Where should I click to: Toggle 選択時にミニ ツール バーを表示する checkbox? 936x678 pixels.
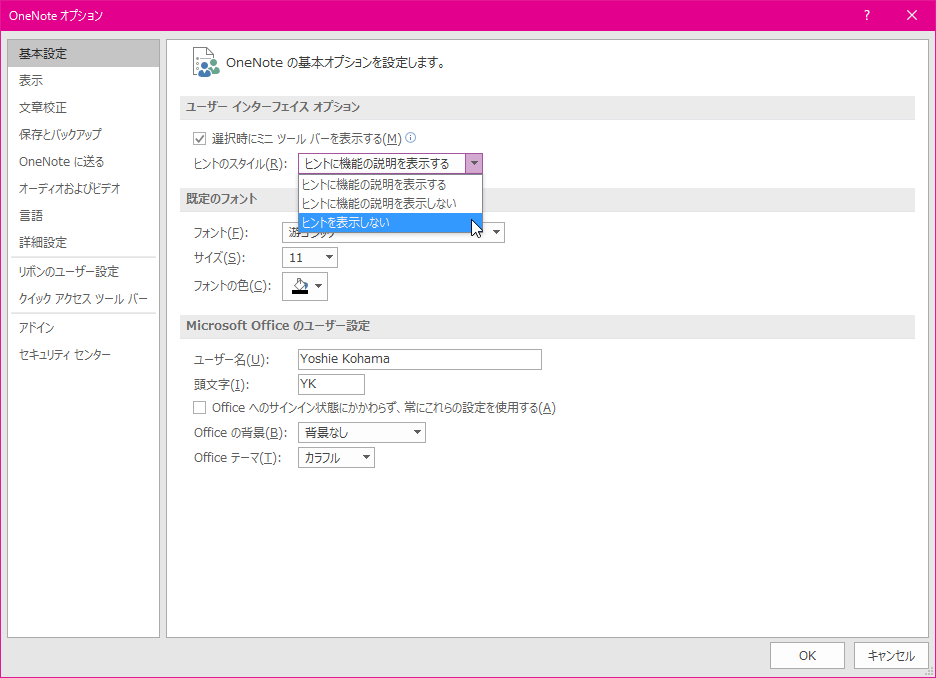[199, 139]
